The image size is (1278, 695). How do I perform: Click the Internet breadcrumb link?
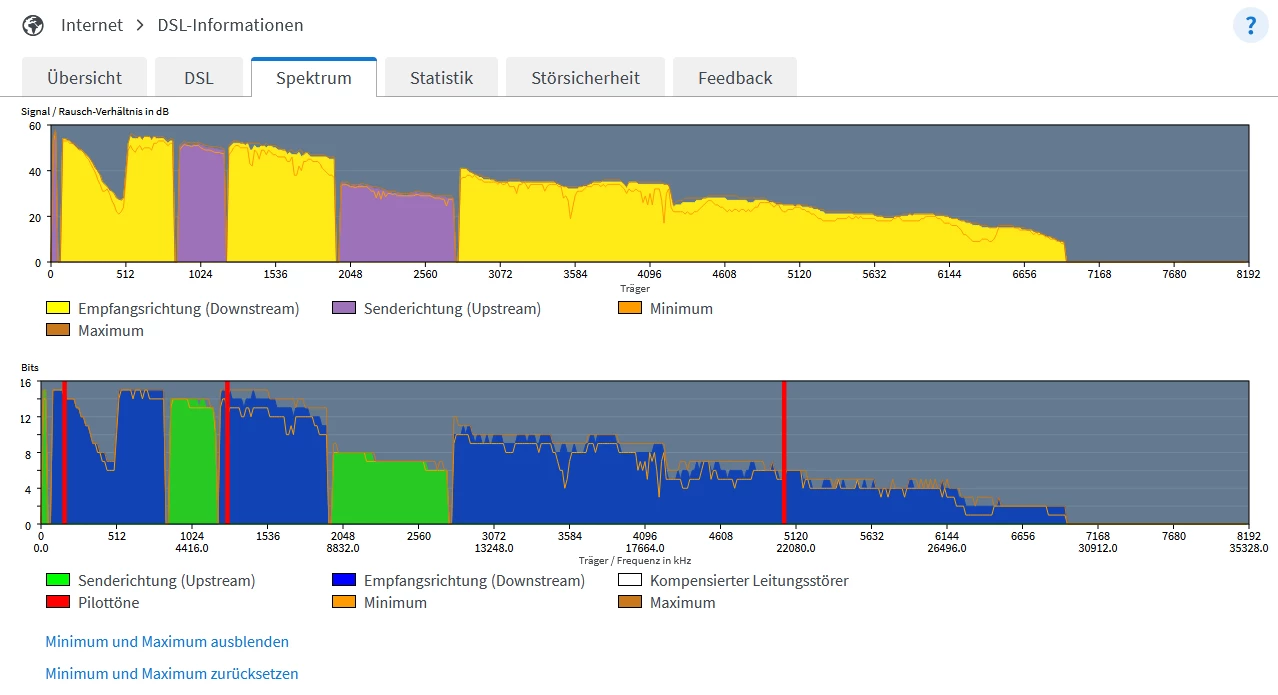[x=92, y=25]
